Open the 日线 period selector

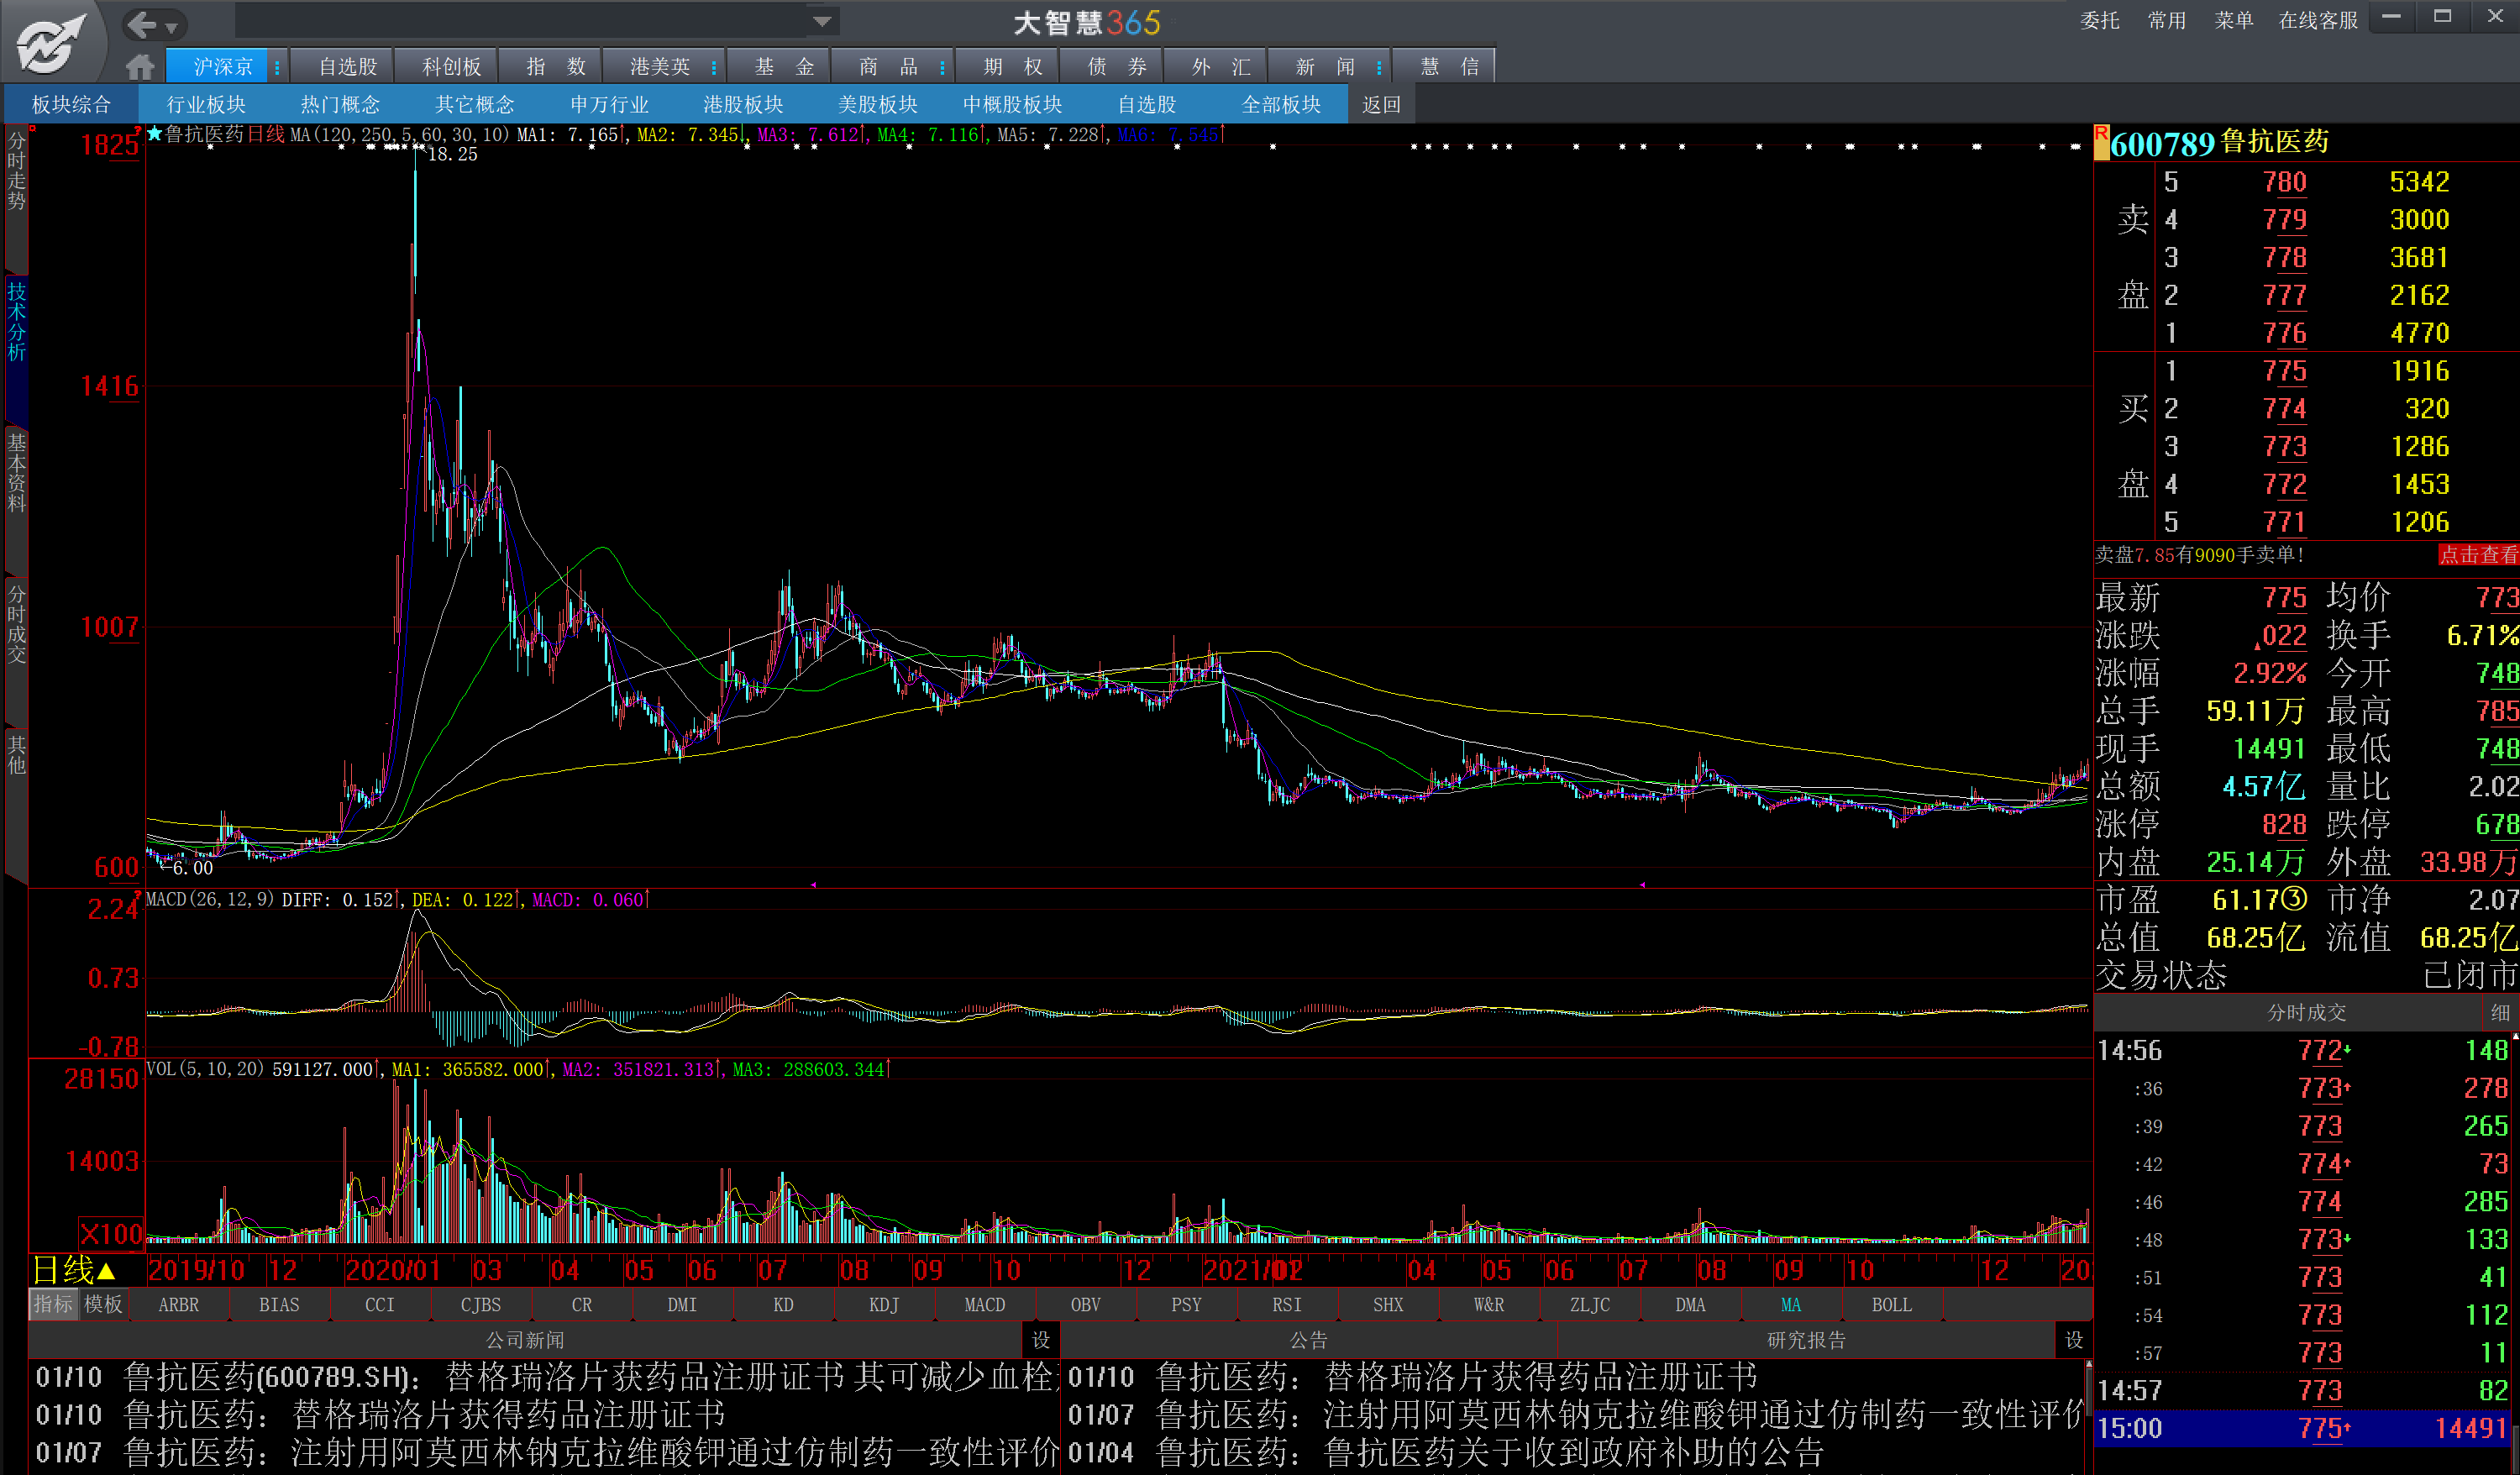click(x=74, y=1270)
